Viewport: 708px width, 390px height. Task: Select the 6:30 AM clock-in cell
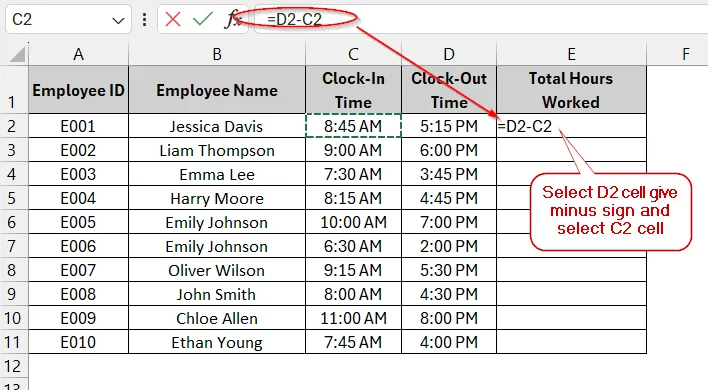pos(354,246)
